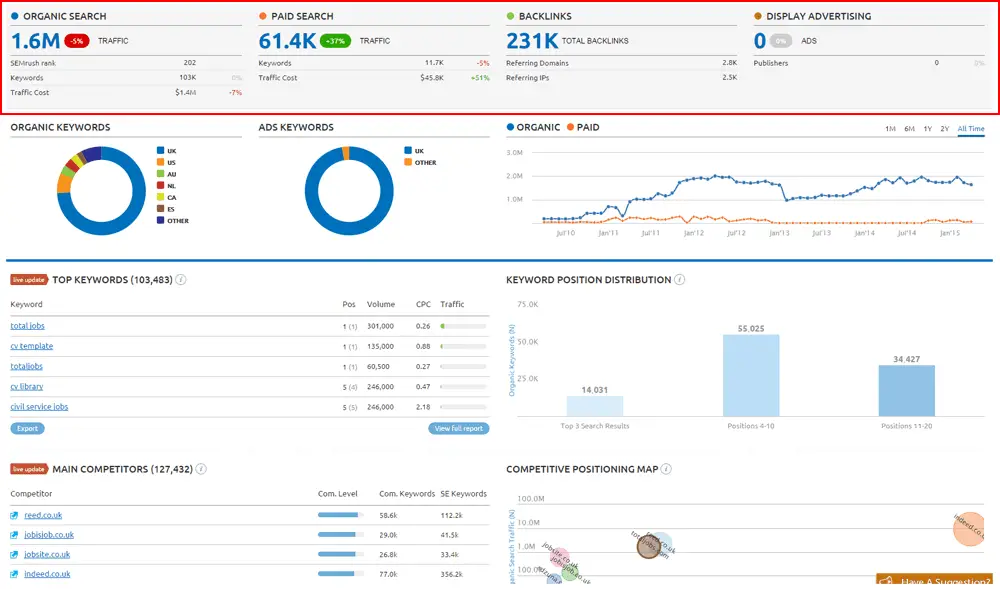Open external link icon for jobsite.co.uk
This screenshot has height=589, width=1000.
click(x=14, y=555)
